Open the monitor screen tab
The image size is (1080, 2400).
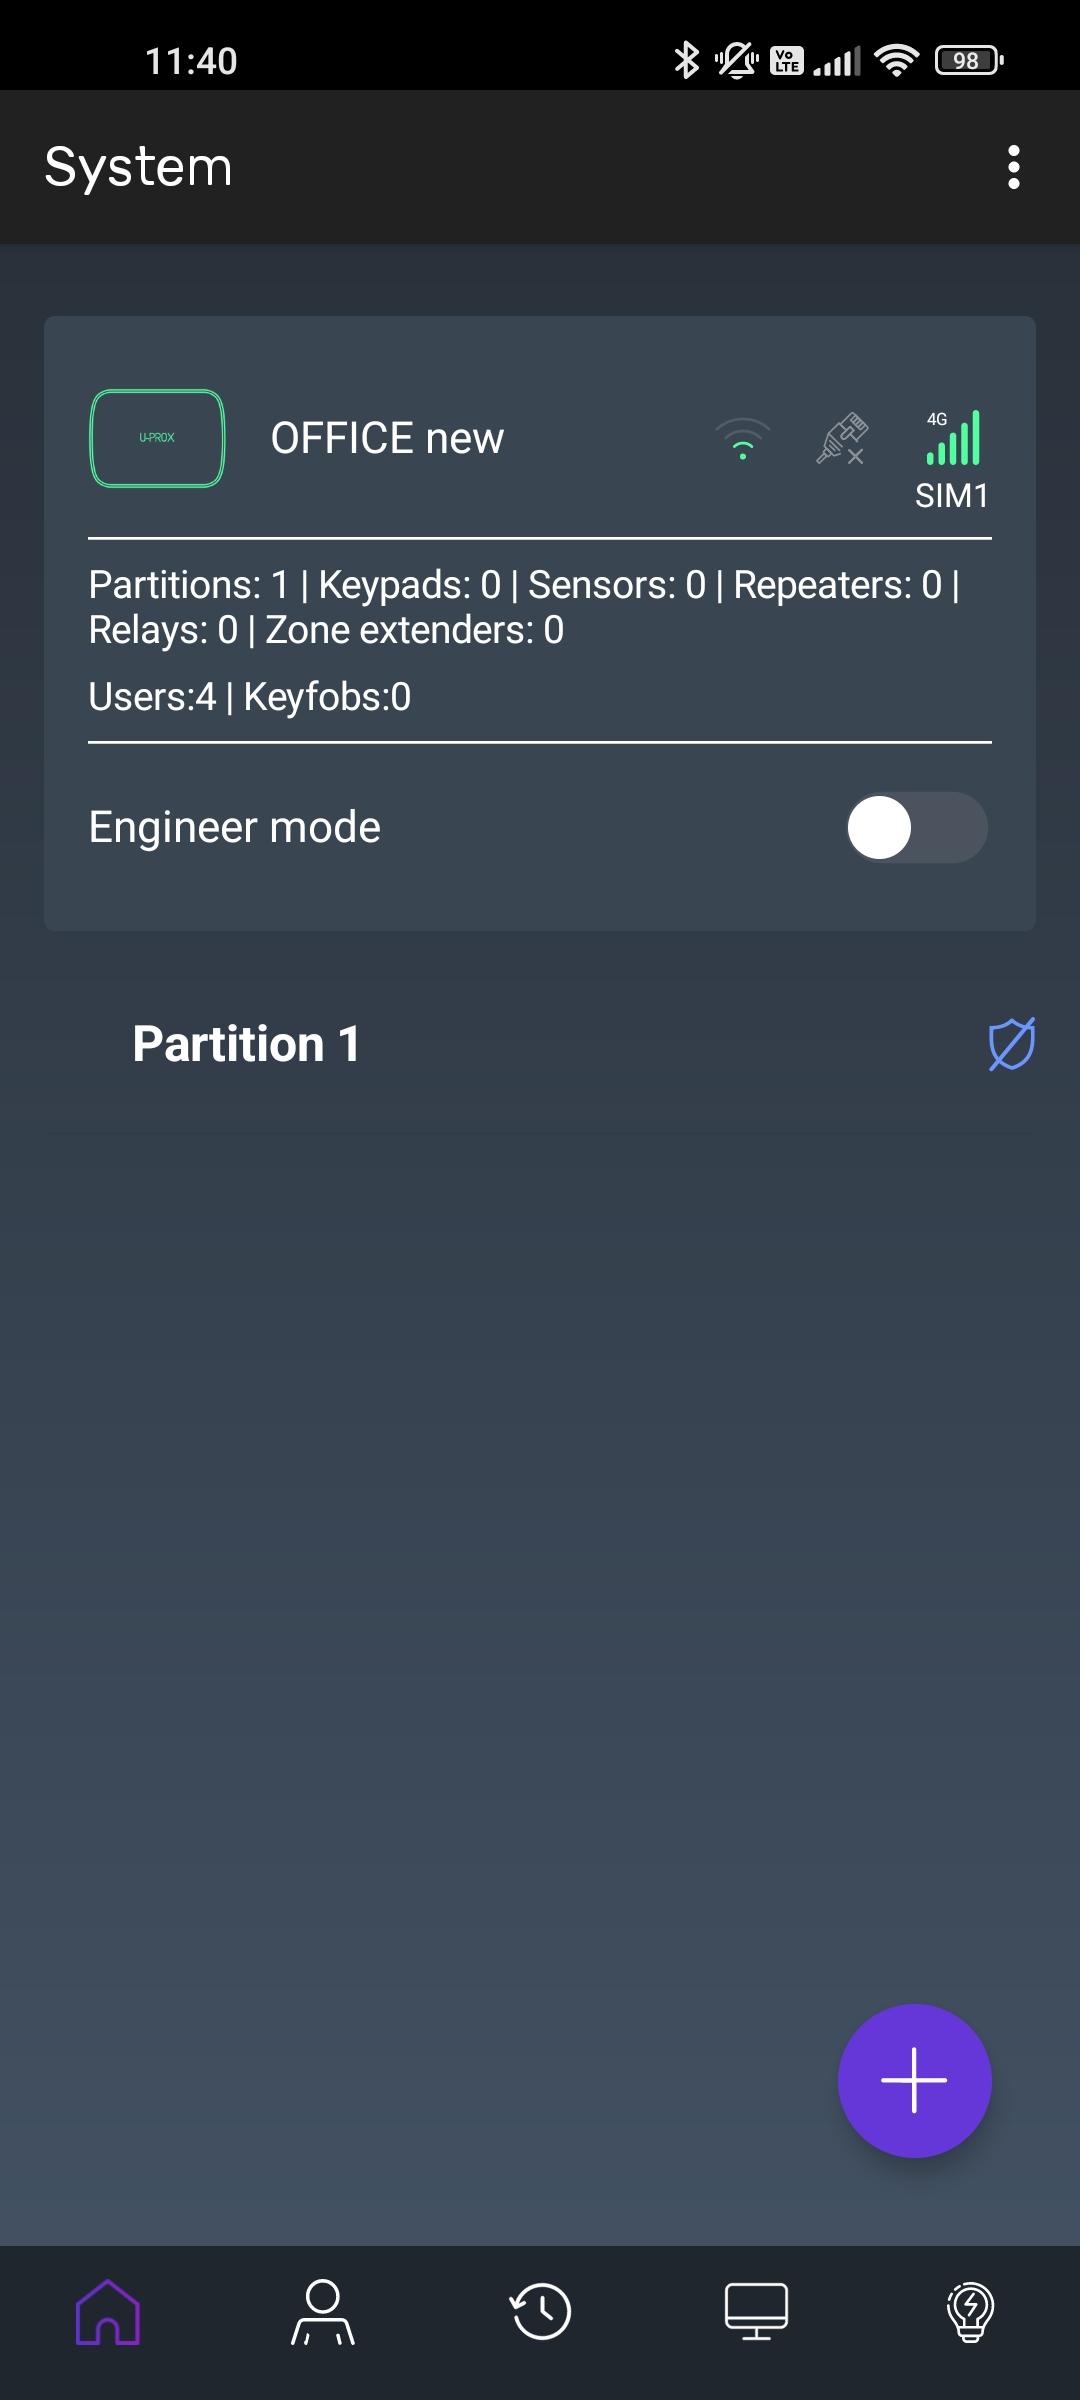pyautogui.click(x=756, y=2311)
